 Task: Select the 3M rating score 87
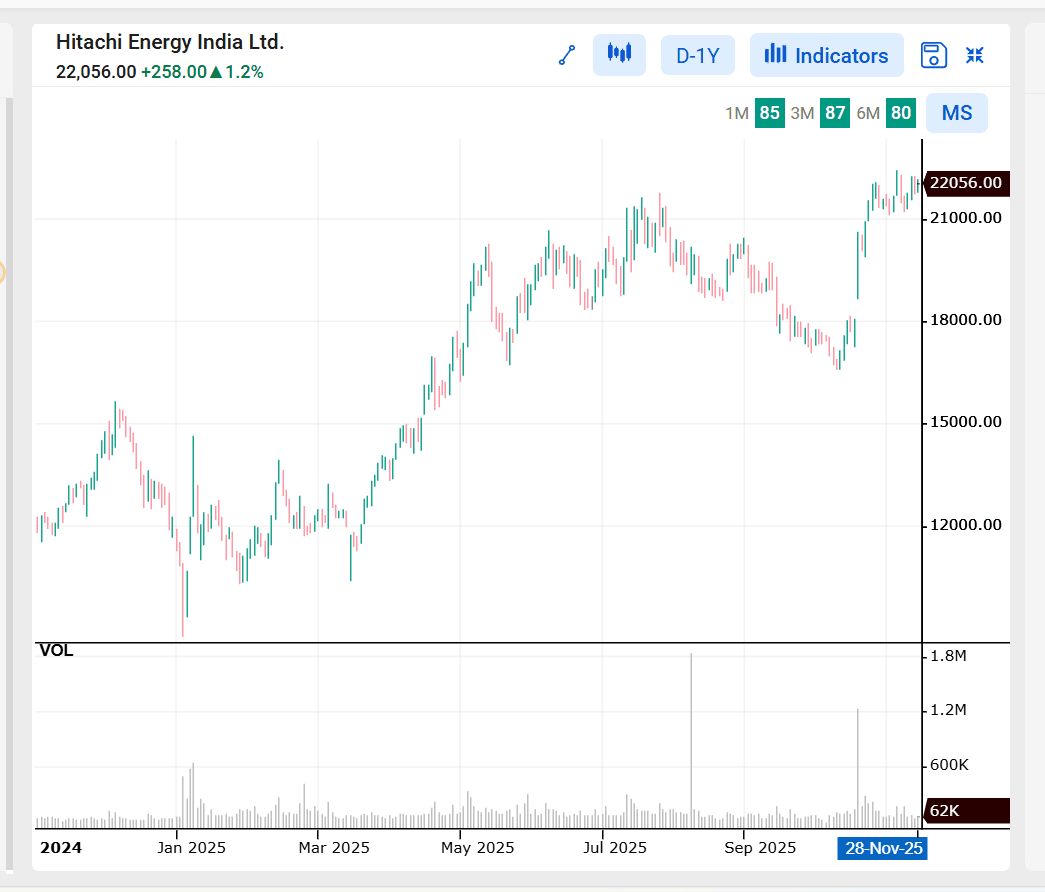[834, 113]
